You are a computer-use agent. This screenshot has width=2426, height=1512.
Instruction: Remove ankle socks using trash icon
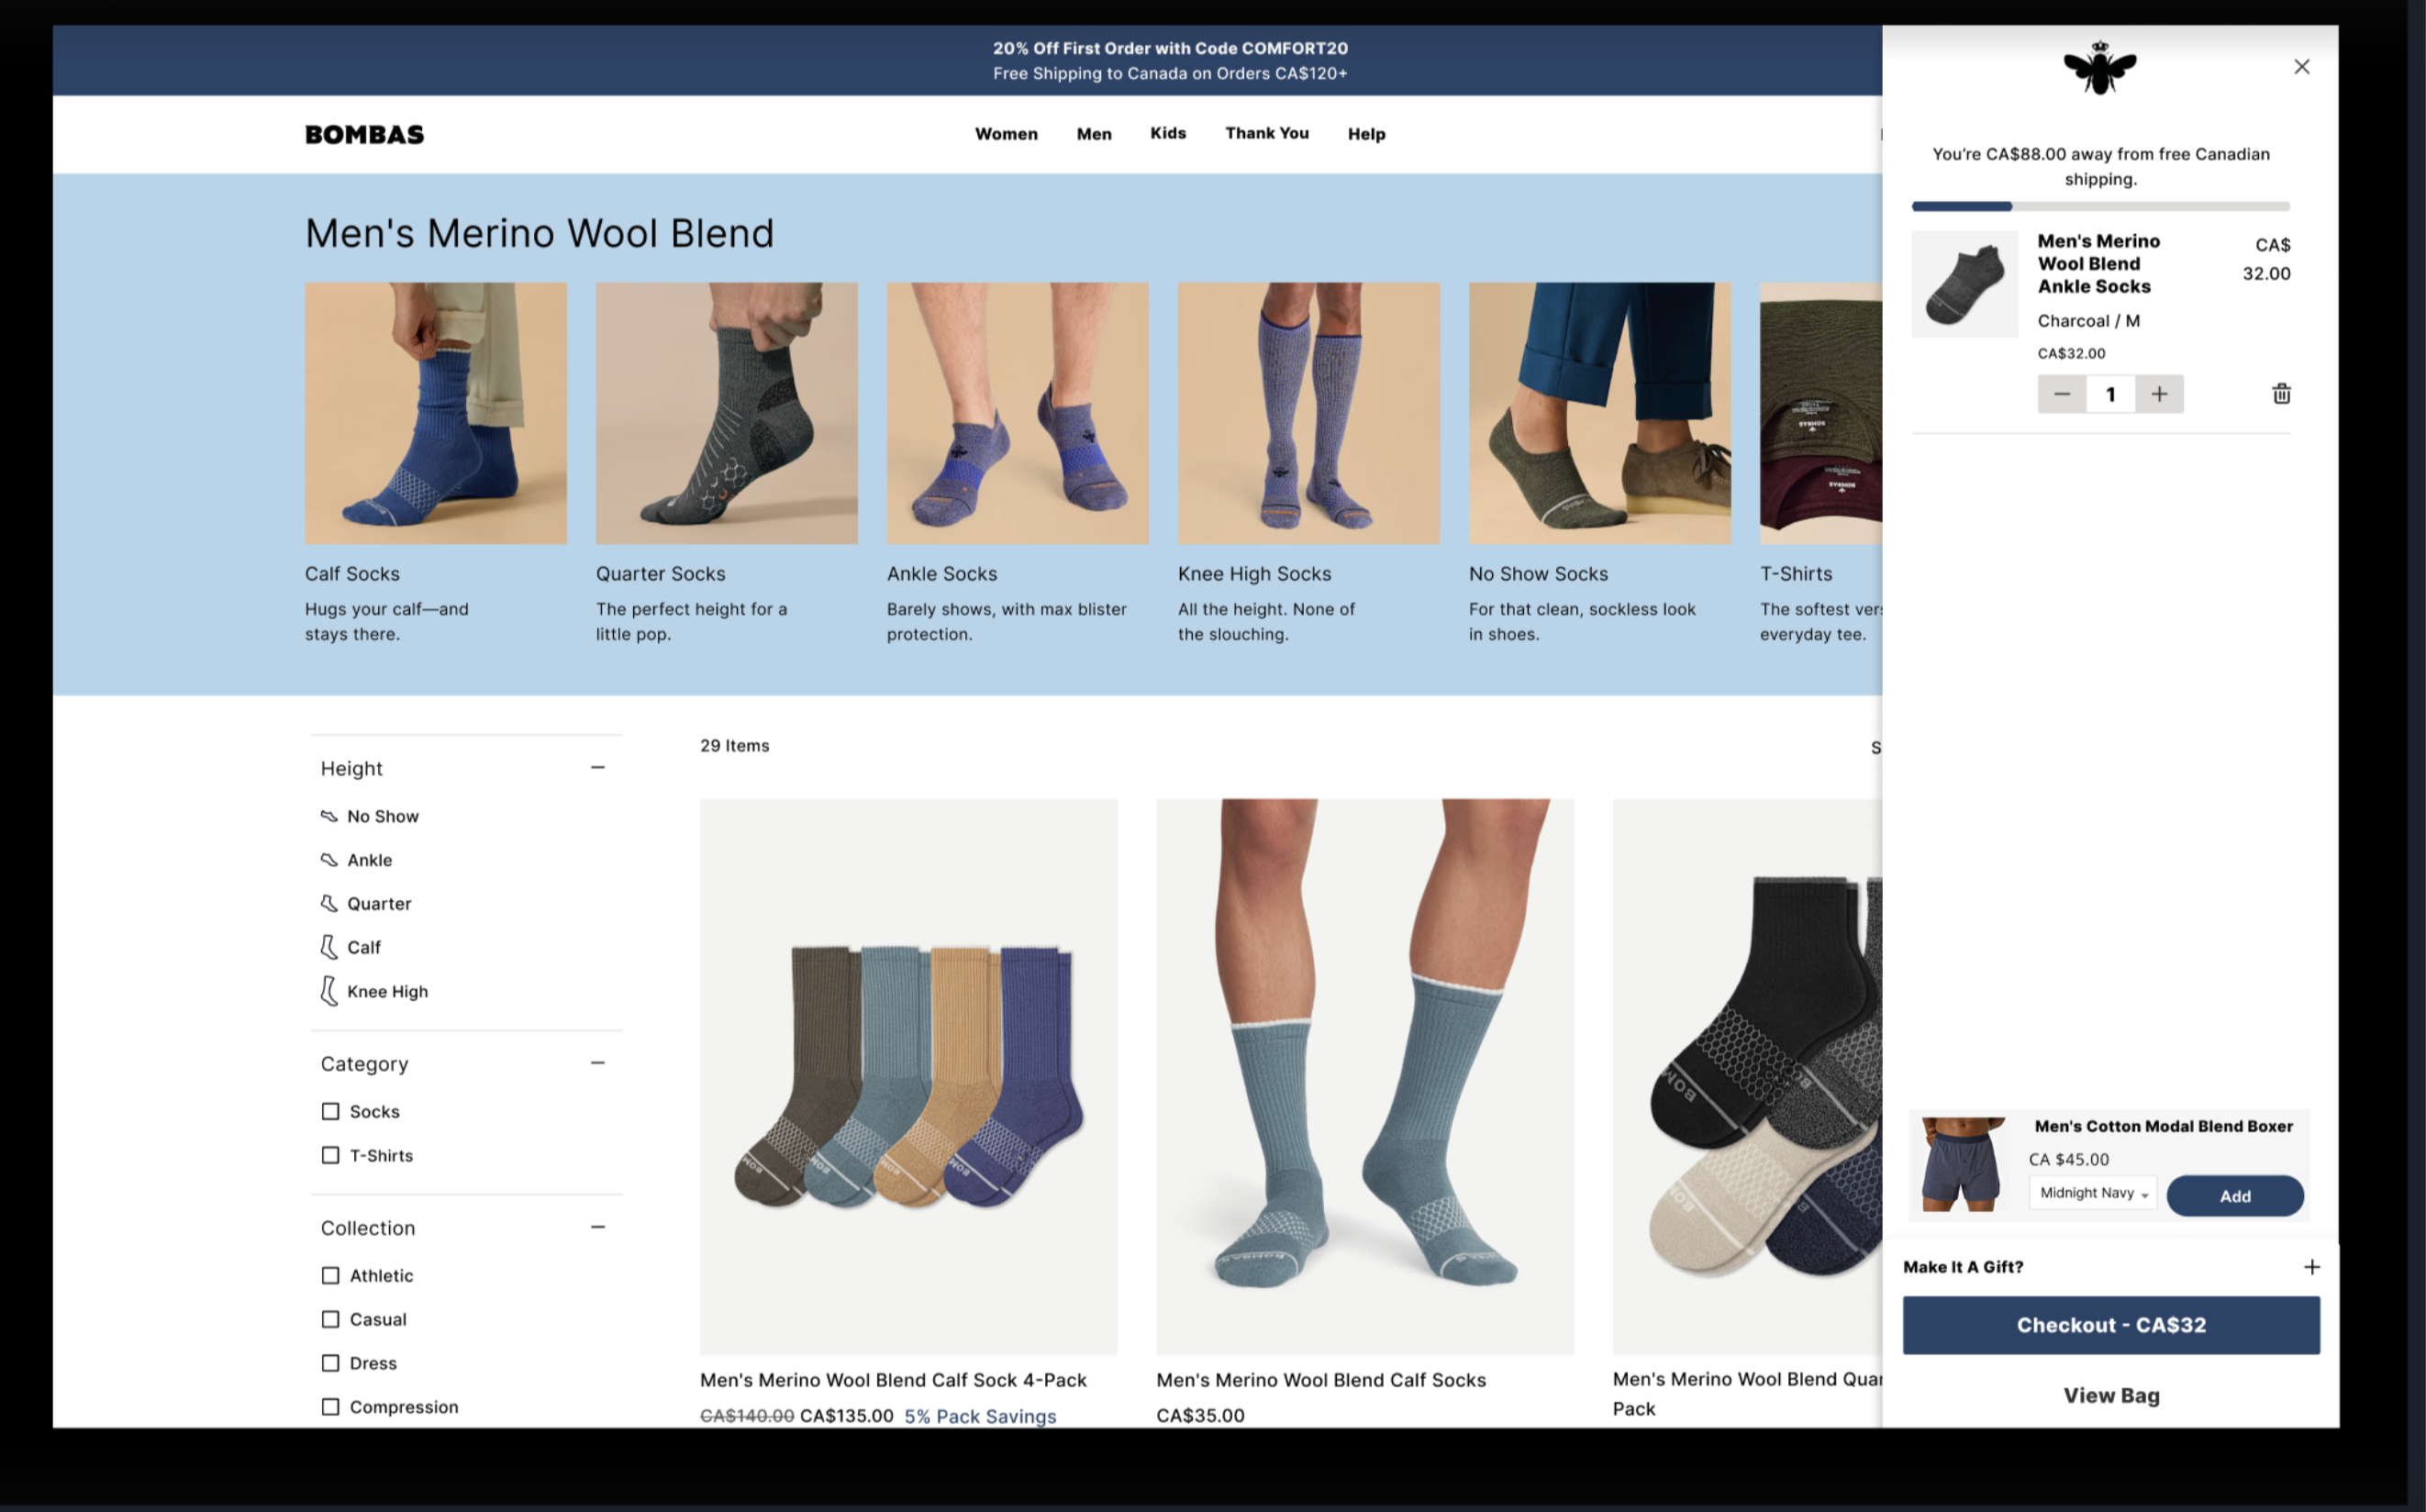pos(2281,393)
